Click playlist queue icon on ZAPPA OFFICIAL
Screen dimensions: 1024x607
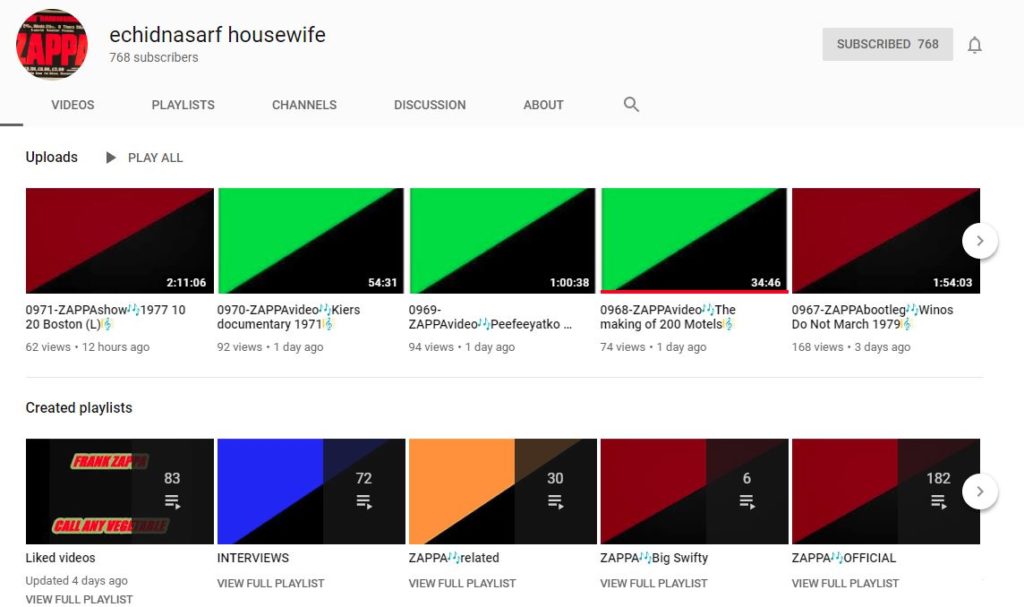[938, 502]
